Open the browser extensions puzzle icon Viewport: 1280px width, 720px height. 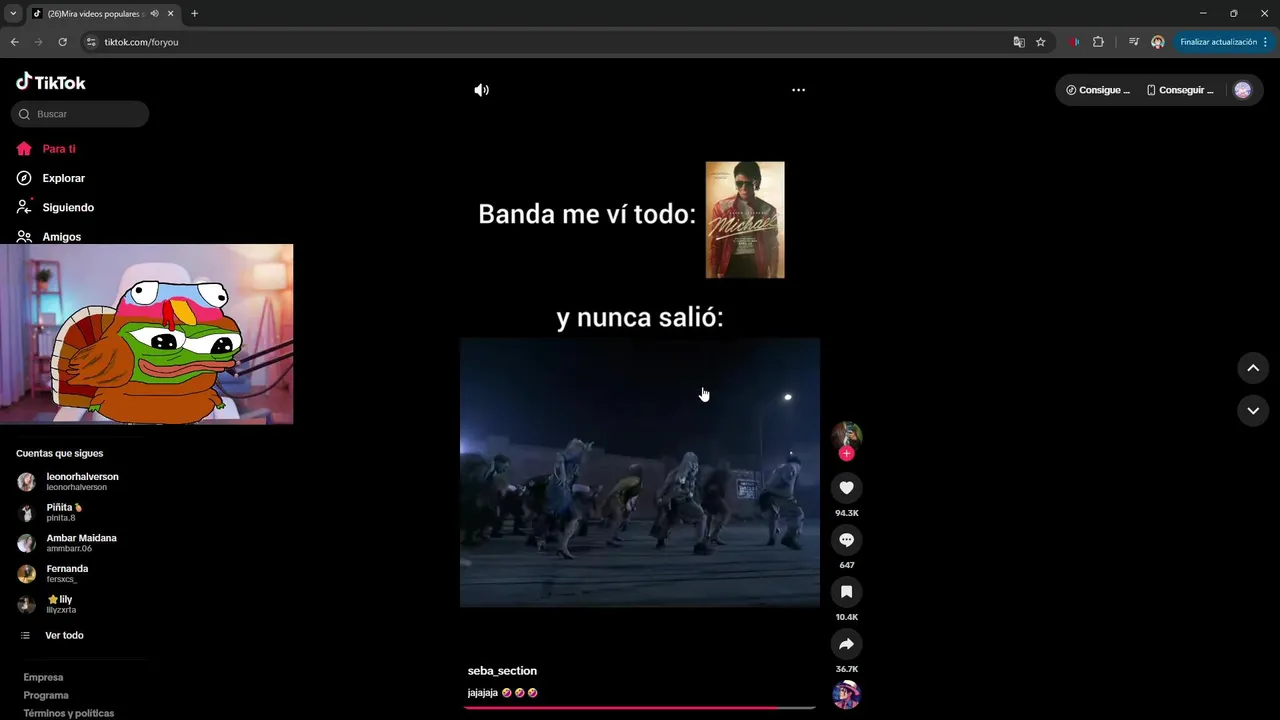click(x=1098, y=42)
